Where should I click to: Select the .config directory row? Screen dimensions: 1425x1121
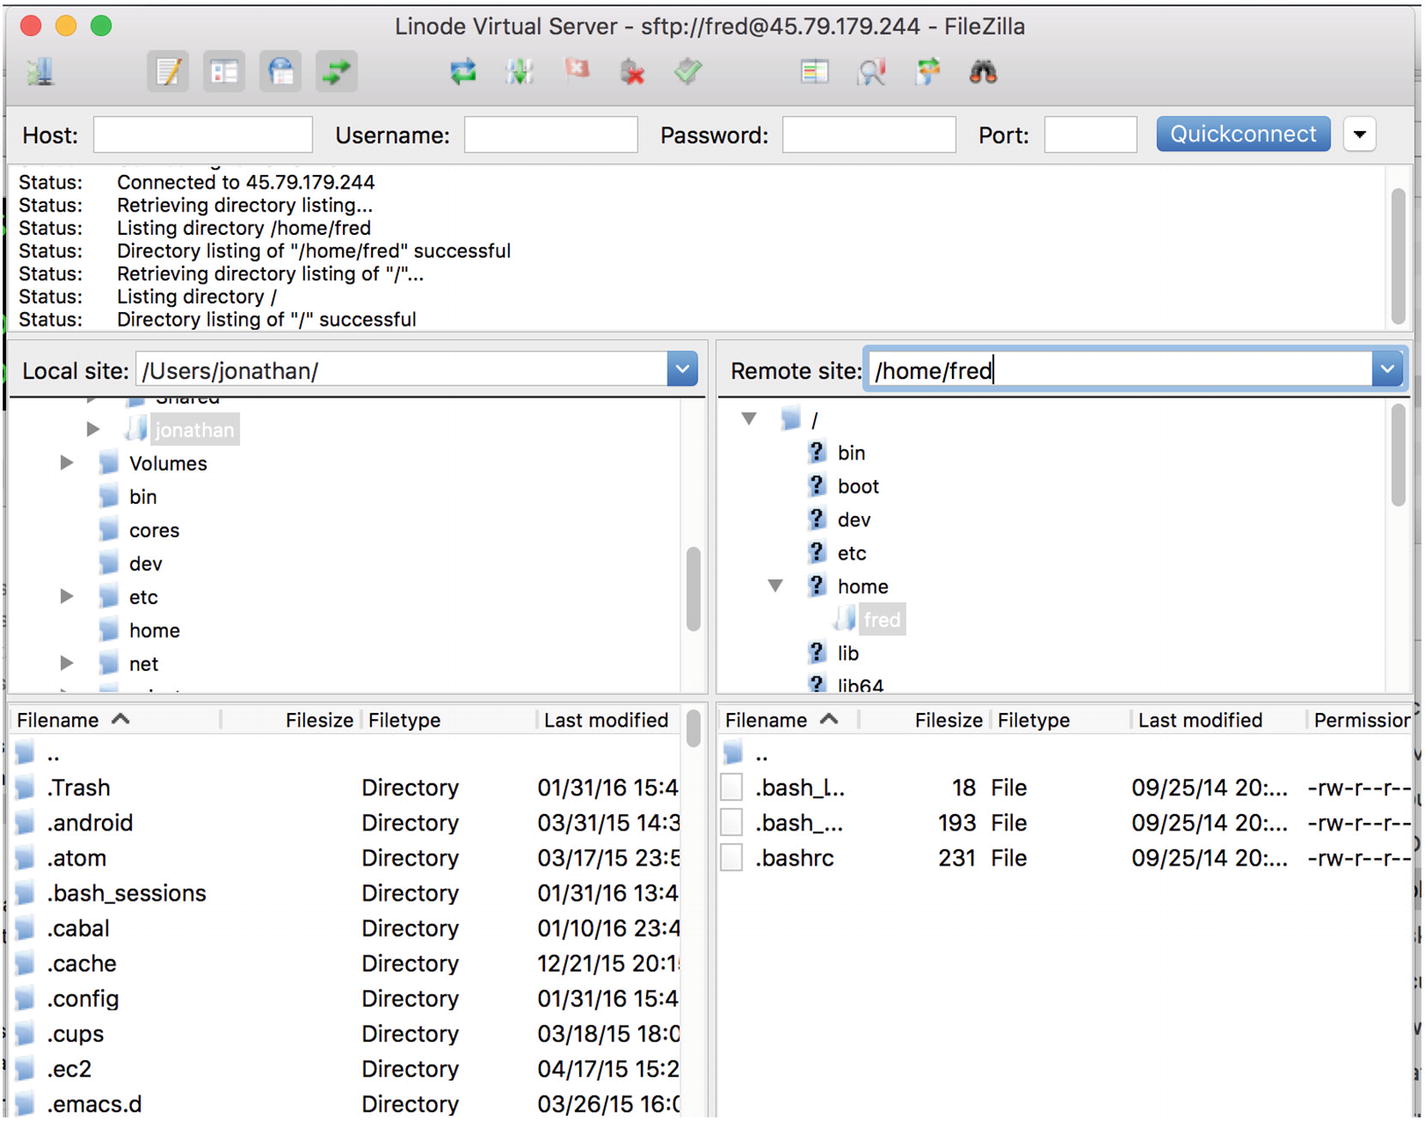pos(346,998)
